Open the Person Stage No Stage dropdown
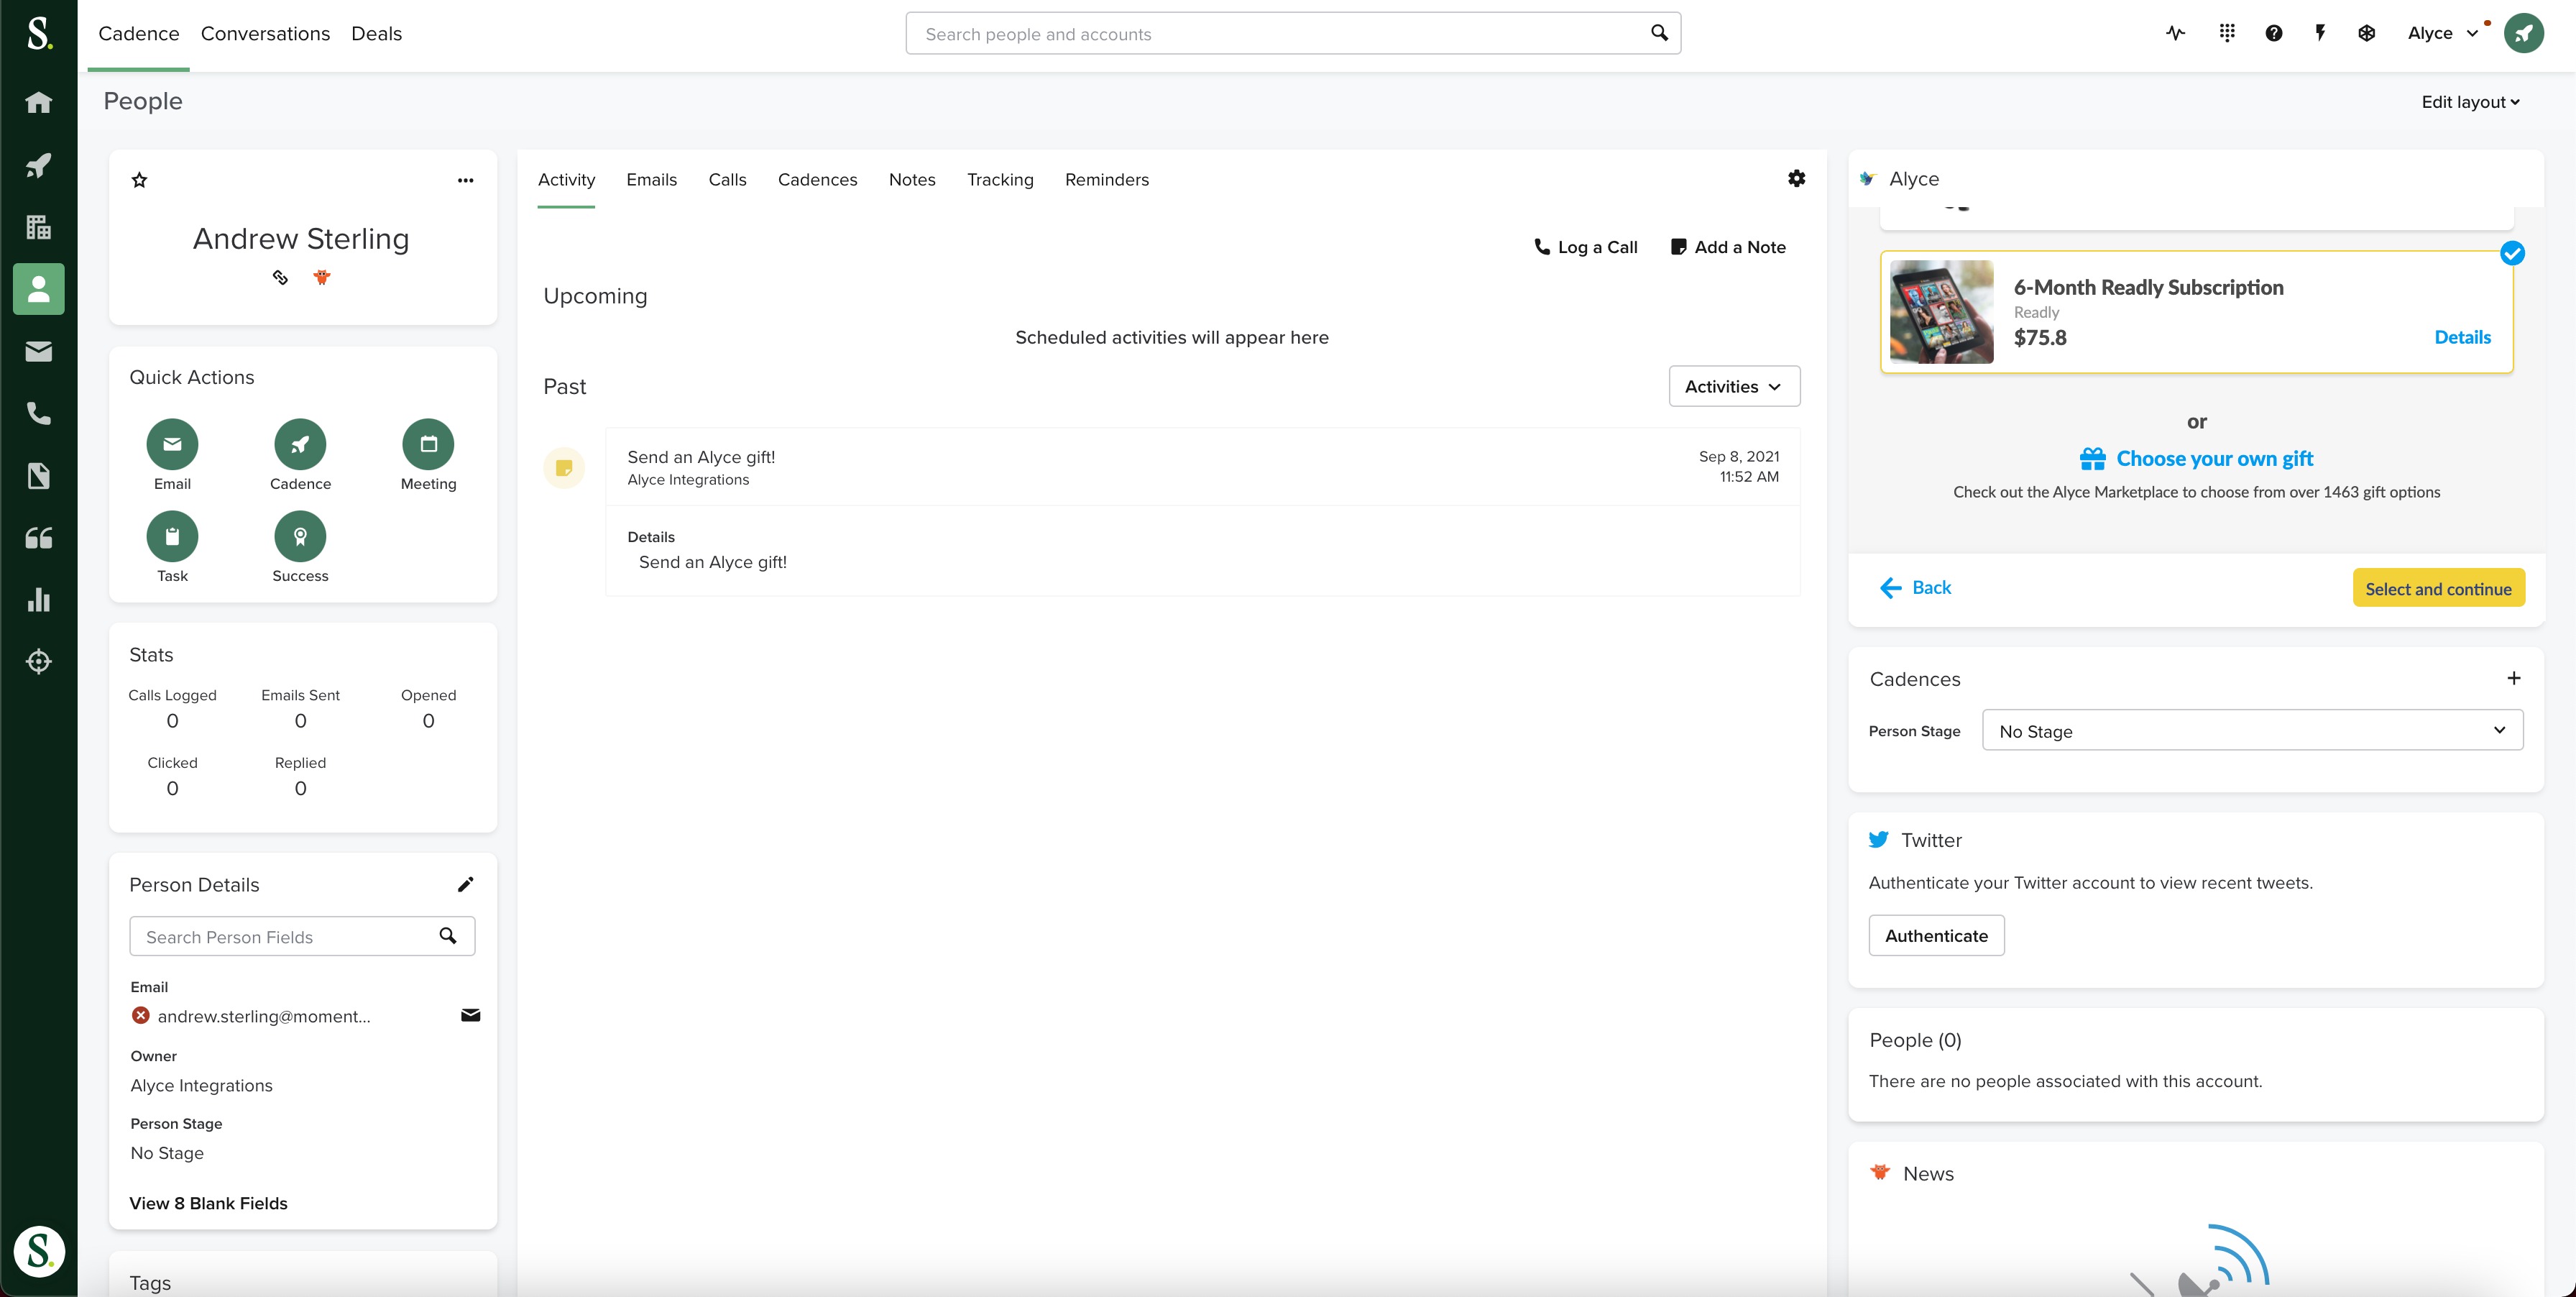The height and width of the screenshot is (1297, 2576). [x=2251, y=731]
